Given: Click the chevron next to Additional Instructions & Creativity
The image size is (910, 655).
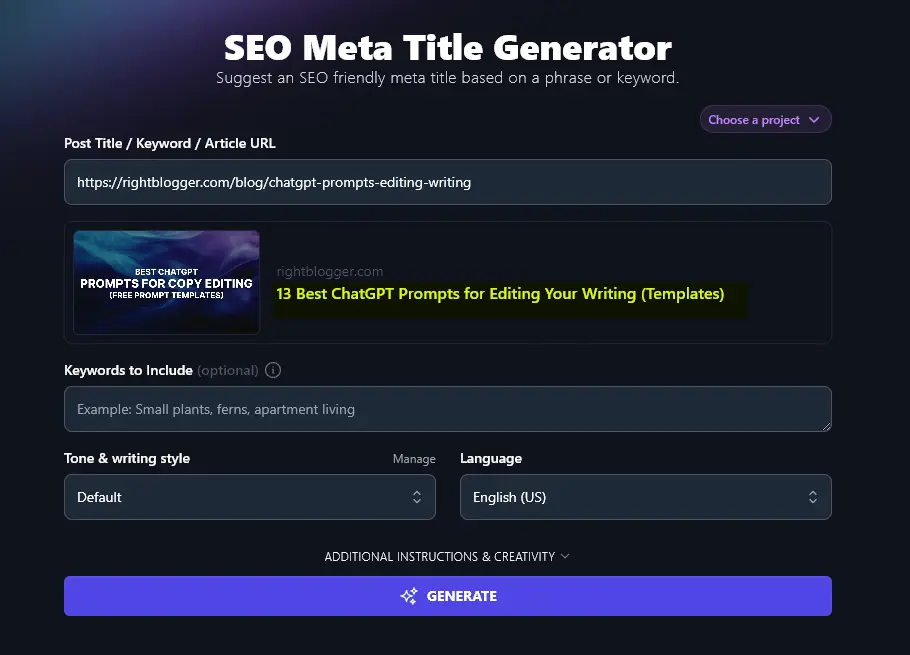Looking at the screenshot, I should coord(565,556).
